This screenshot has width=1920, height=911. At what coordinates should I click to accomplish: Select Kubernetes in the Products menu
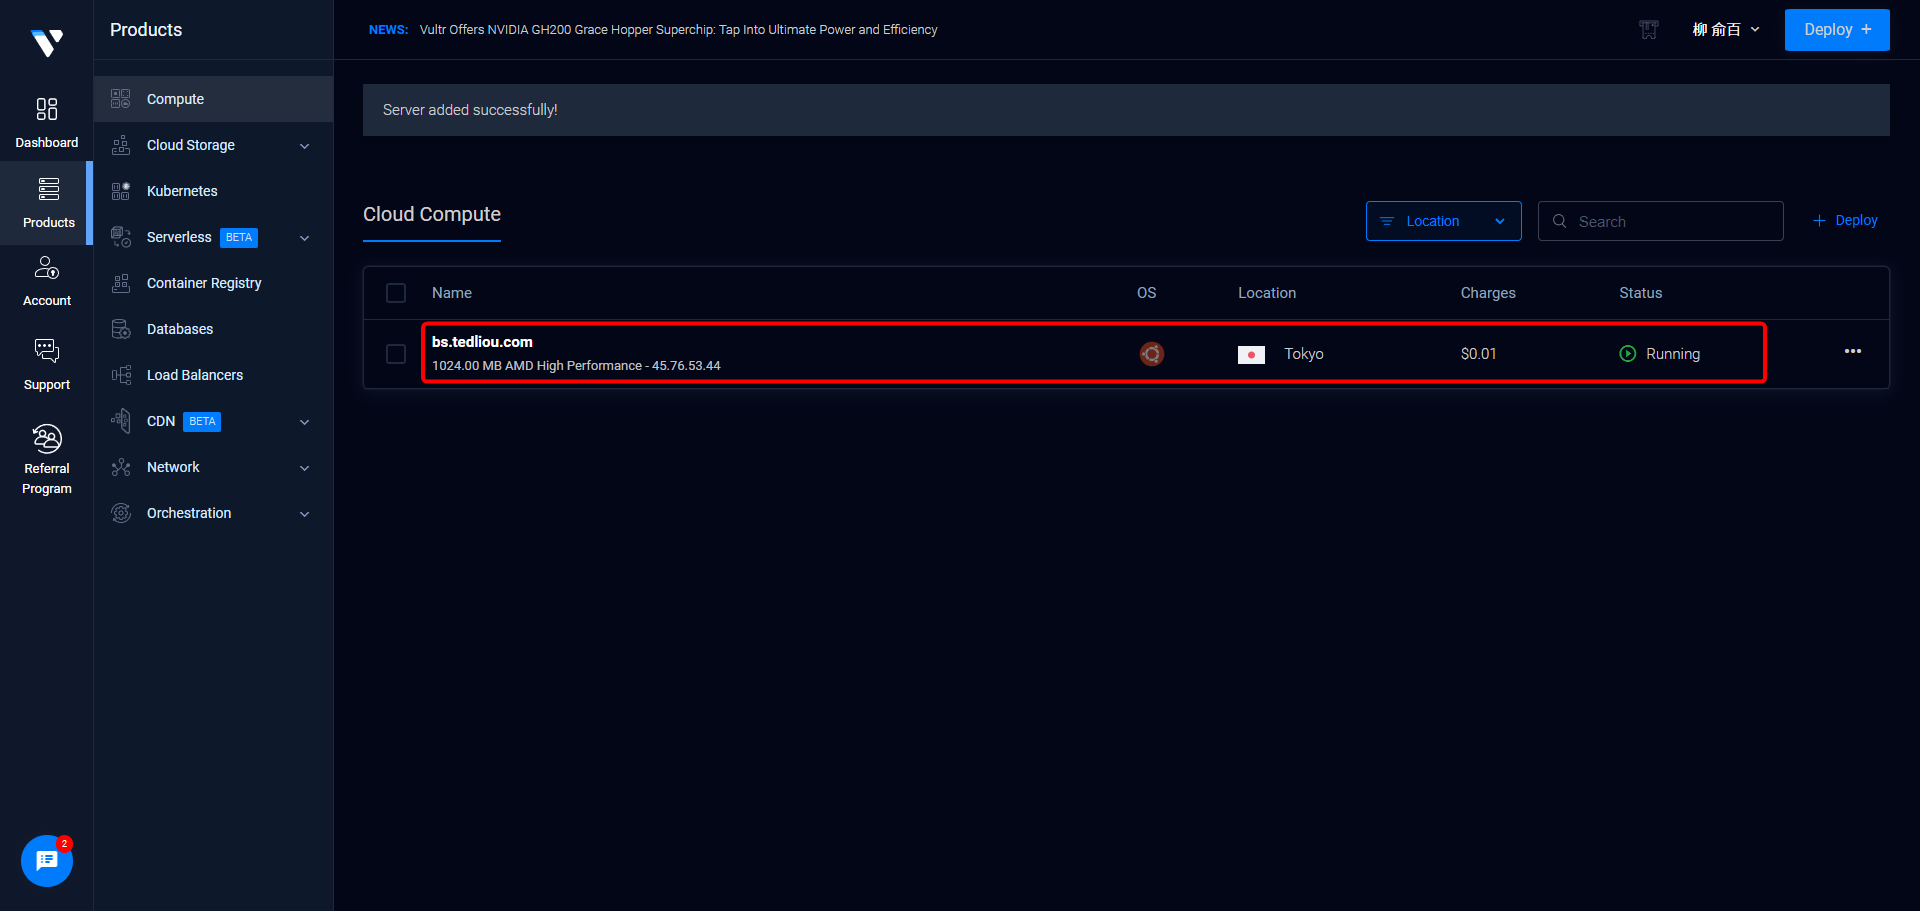[182, 191]
